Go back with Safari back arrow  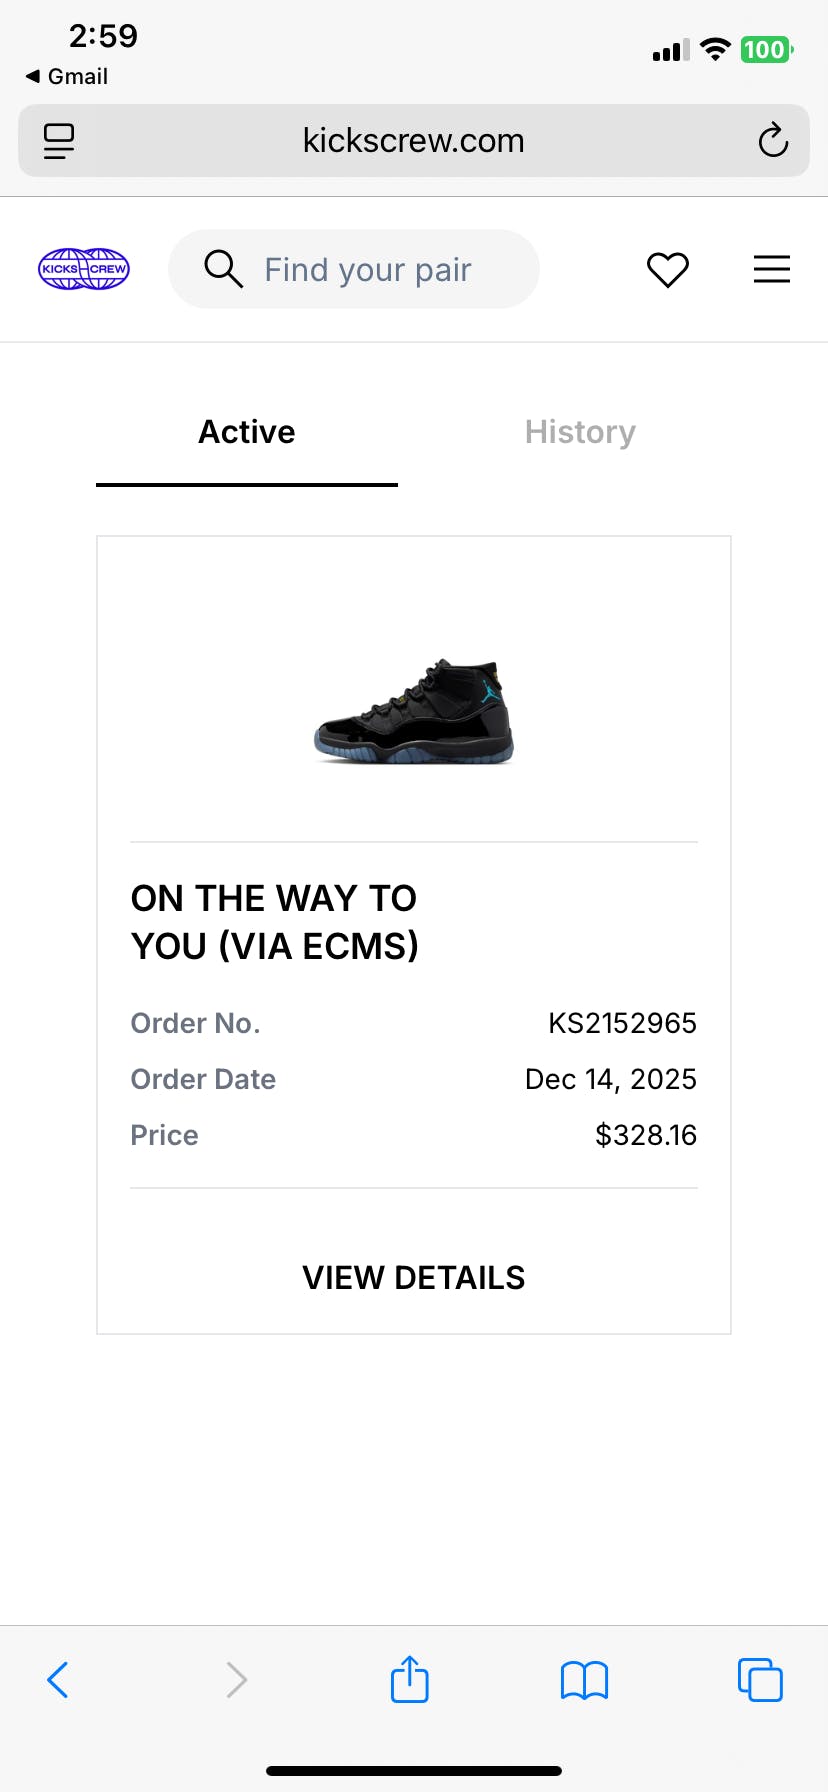[x=58, y=1680]
